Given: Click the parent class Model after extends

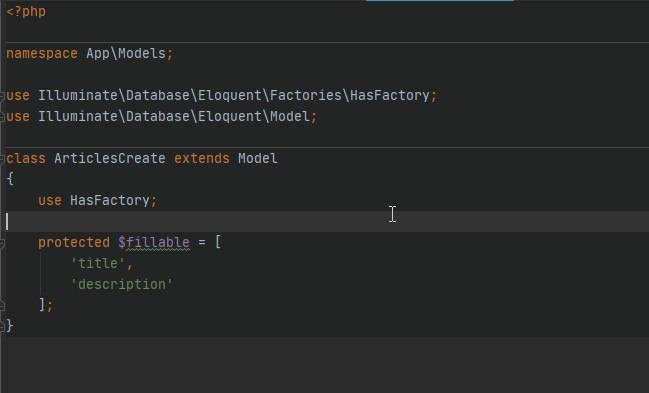Looking at the screenshot, I should (257, 159).
